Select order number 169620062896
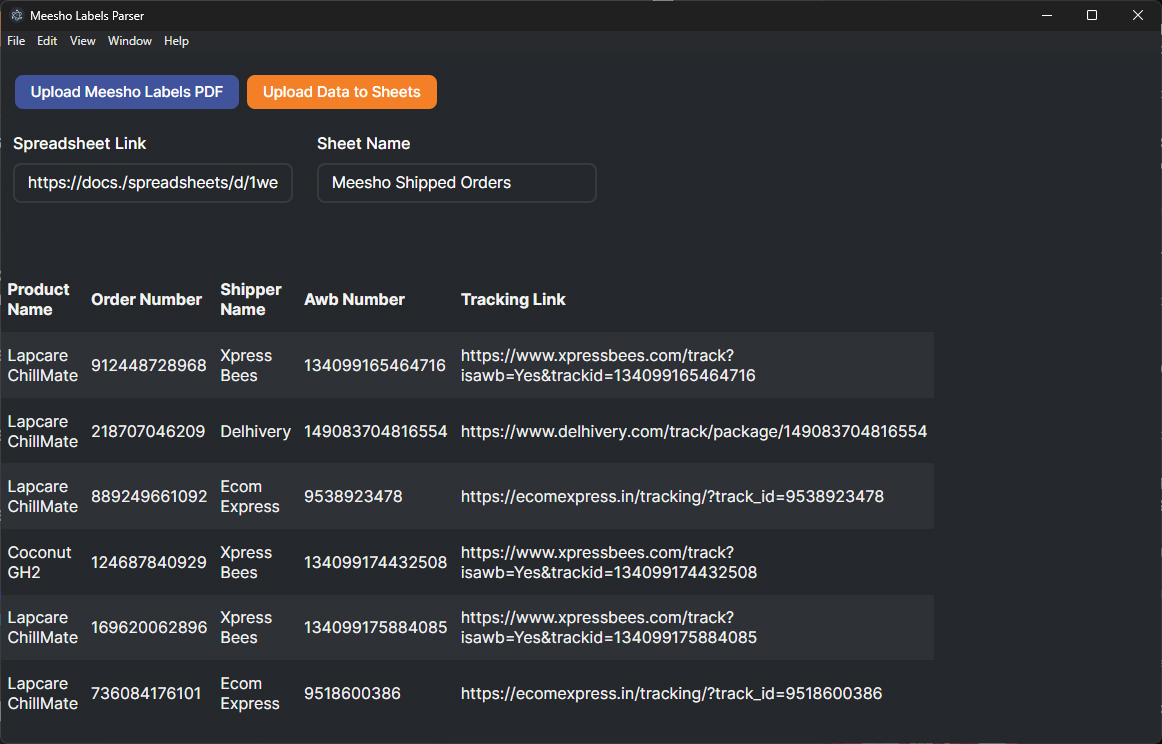This screenshot has width=1162, height=744. (149, 628)
